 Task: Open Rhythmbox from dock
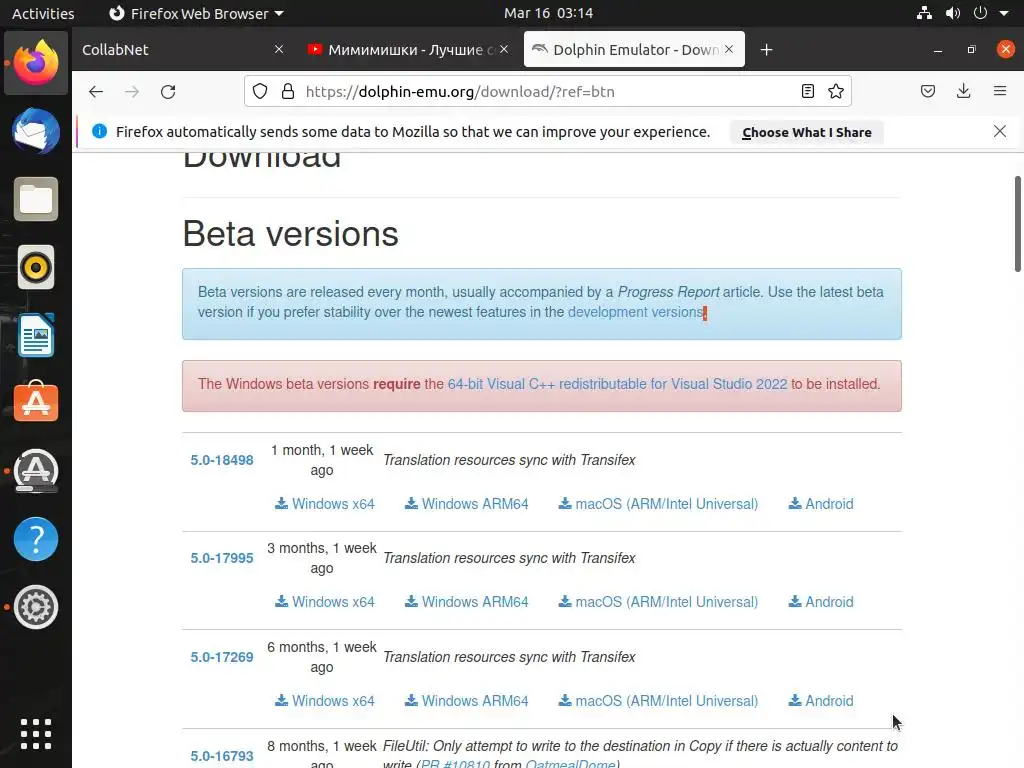point(36,267)
